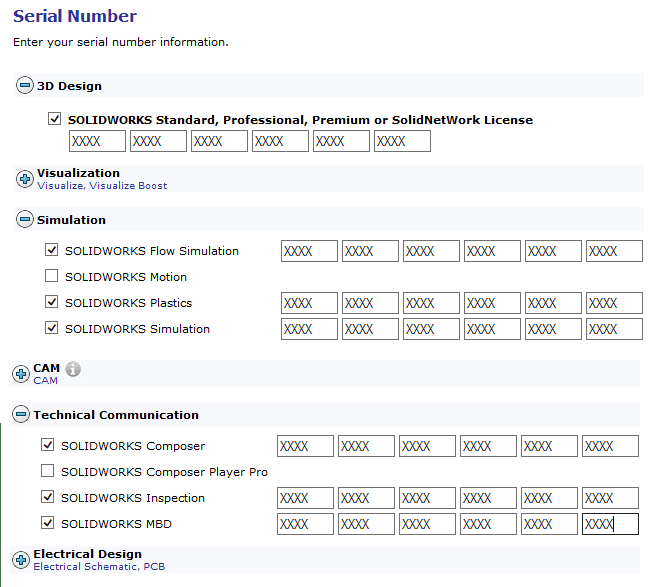Image resolution: width=654 pixels, height=587 pixels.
Task: Click first serial field for SOLIDWORKS Composer
Action: (x=305, y=446)
